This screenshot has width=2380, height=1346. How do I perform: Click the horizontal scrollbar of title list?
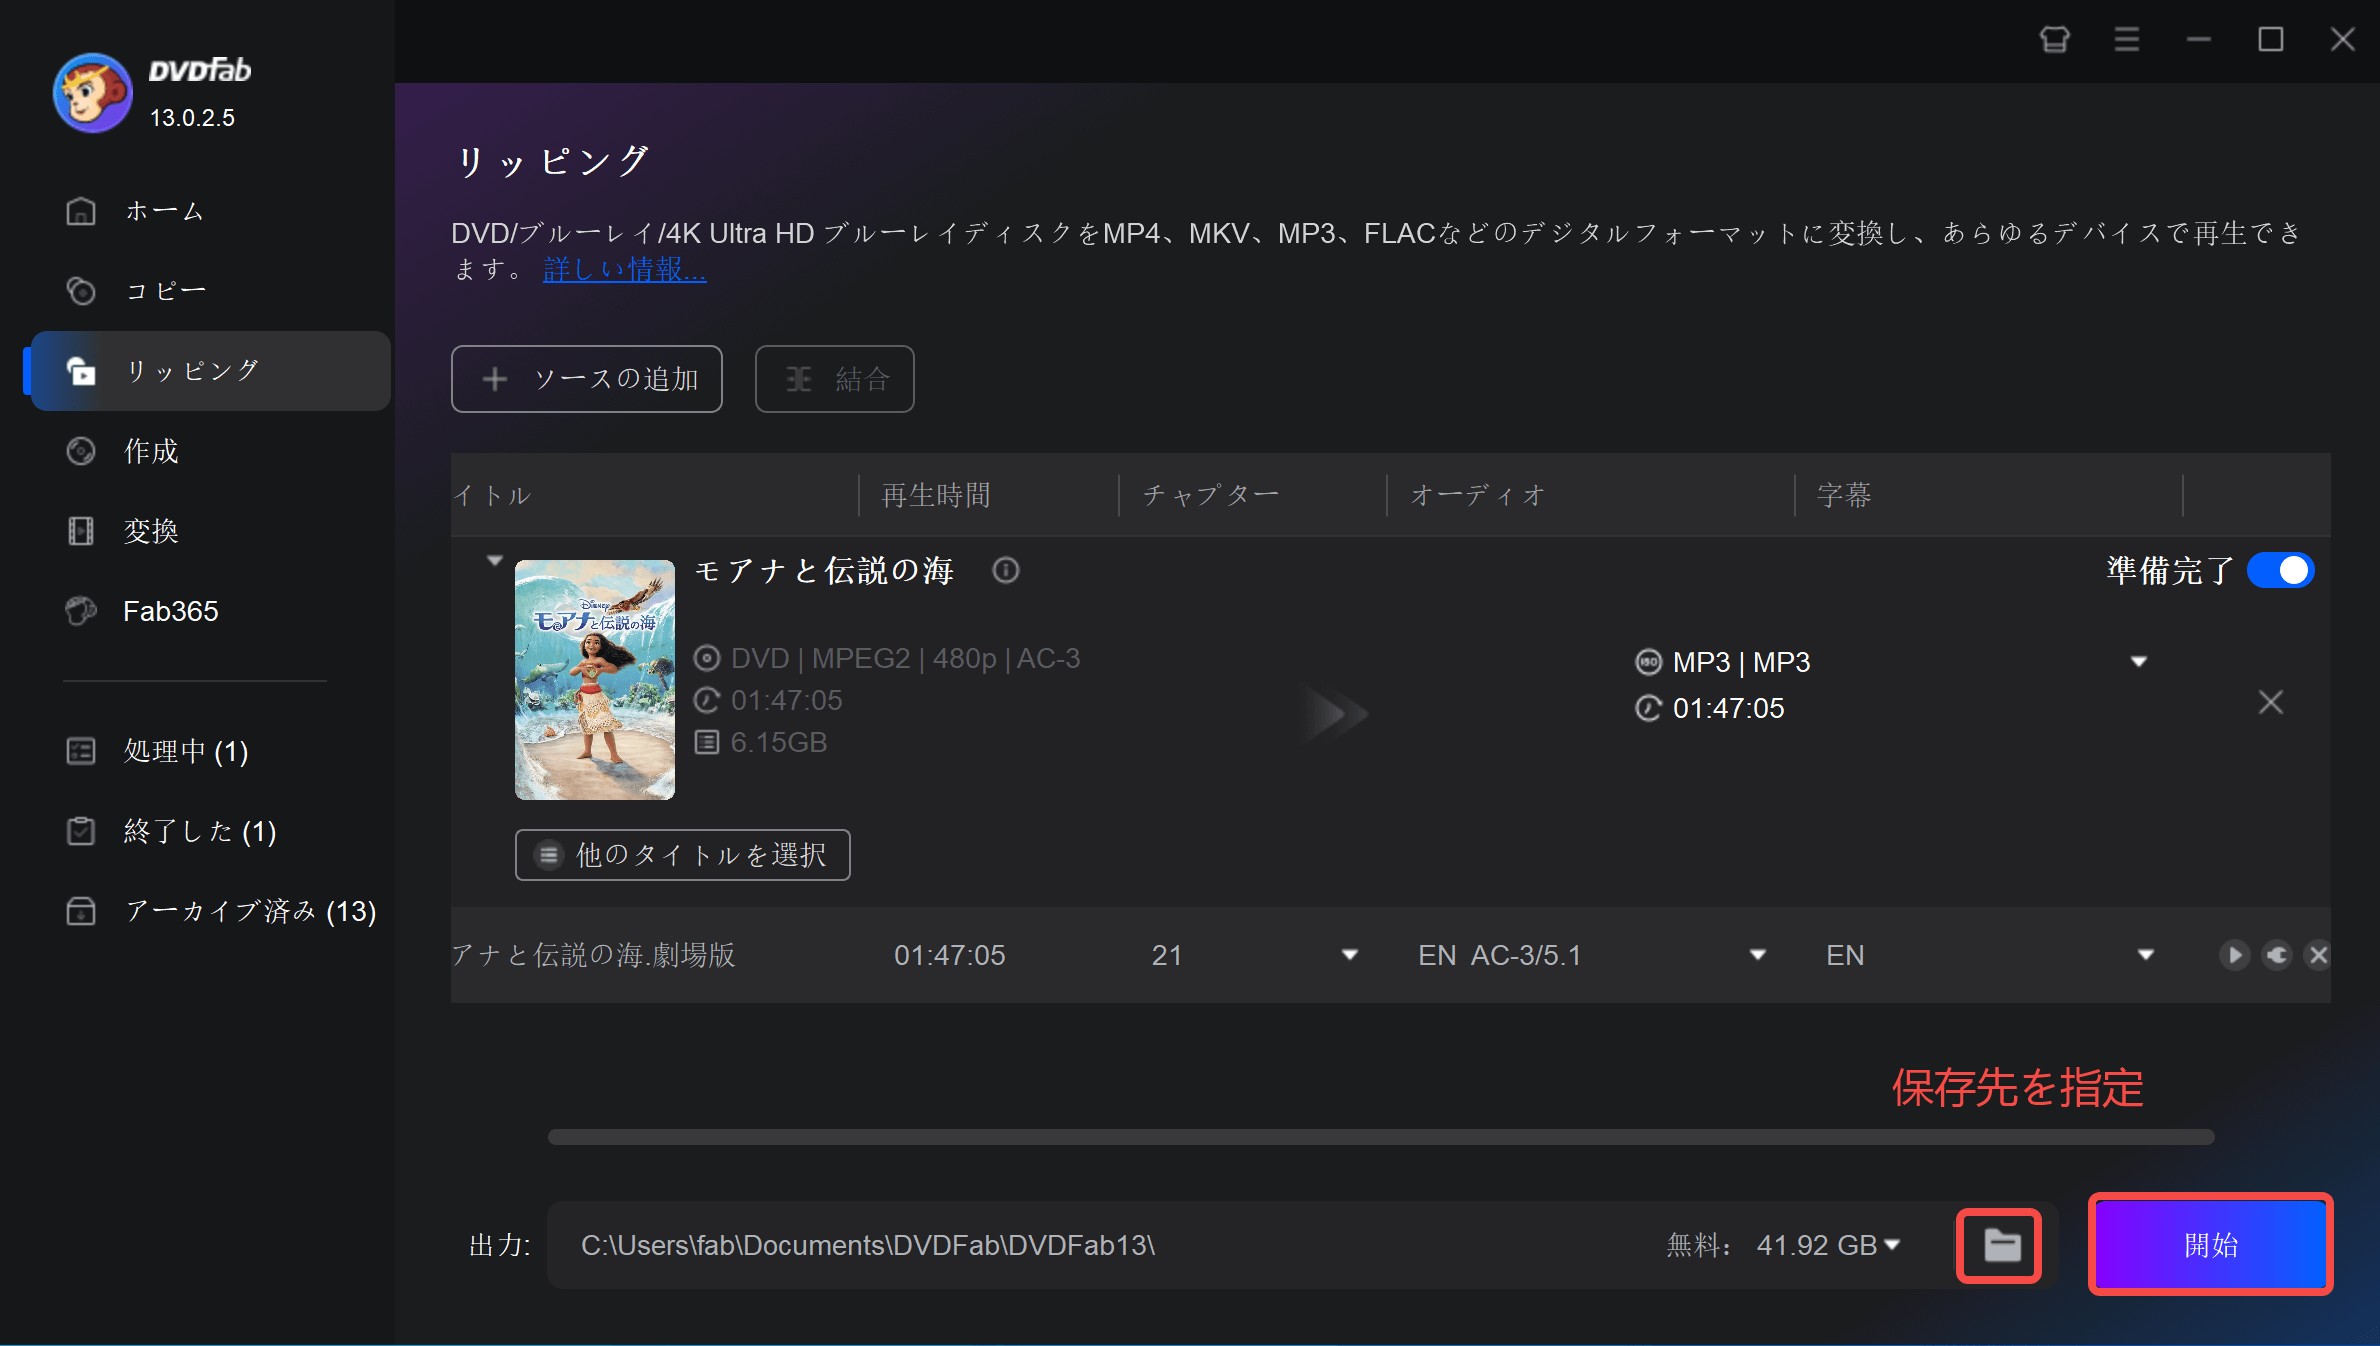[1381, 1137]
